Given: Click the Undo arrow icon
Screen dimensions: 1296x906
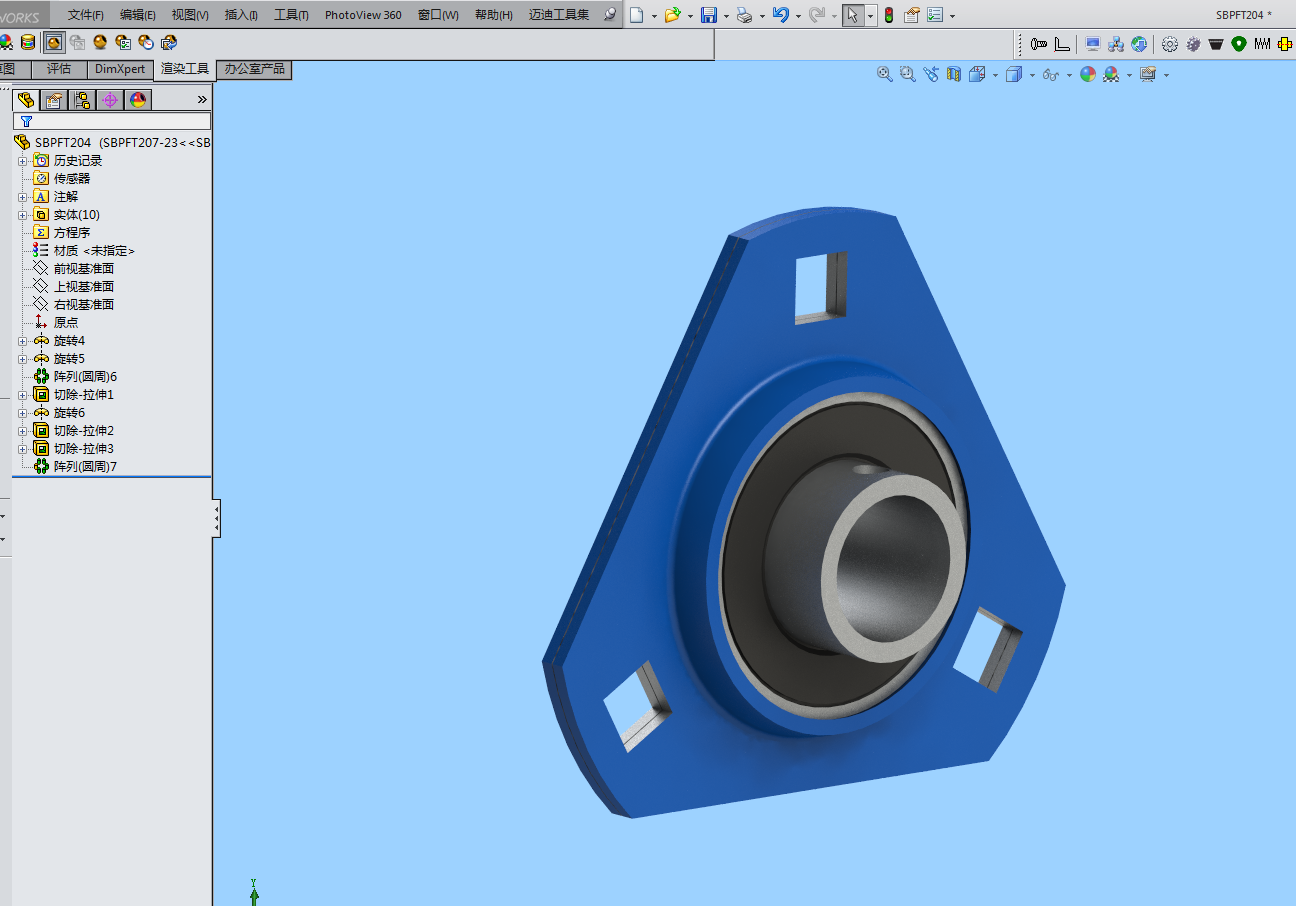Looking at the screenshot, I should (781, 15).
